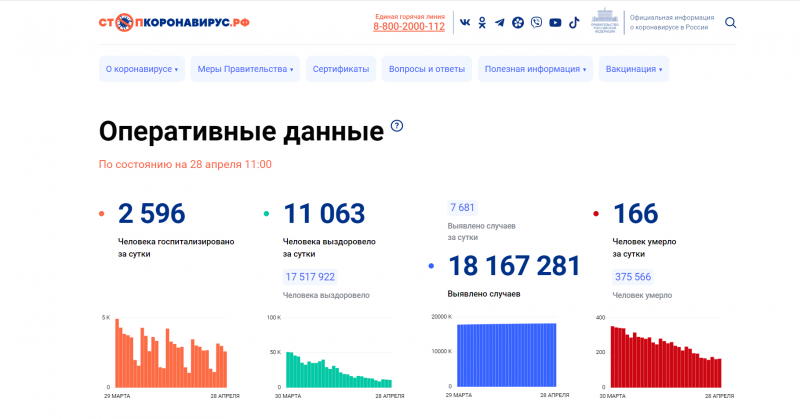
Task: Open the VK social network icon
Action: pos(465,22)
